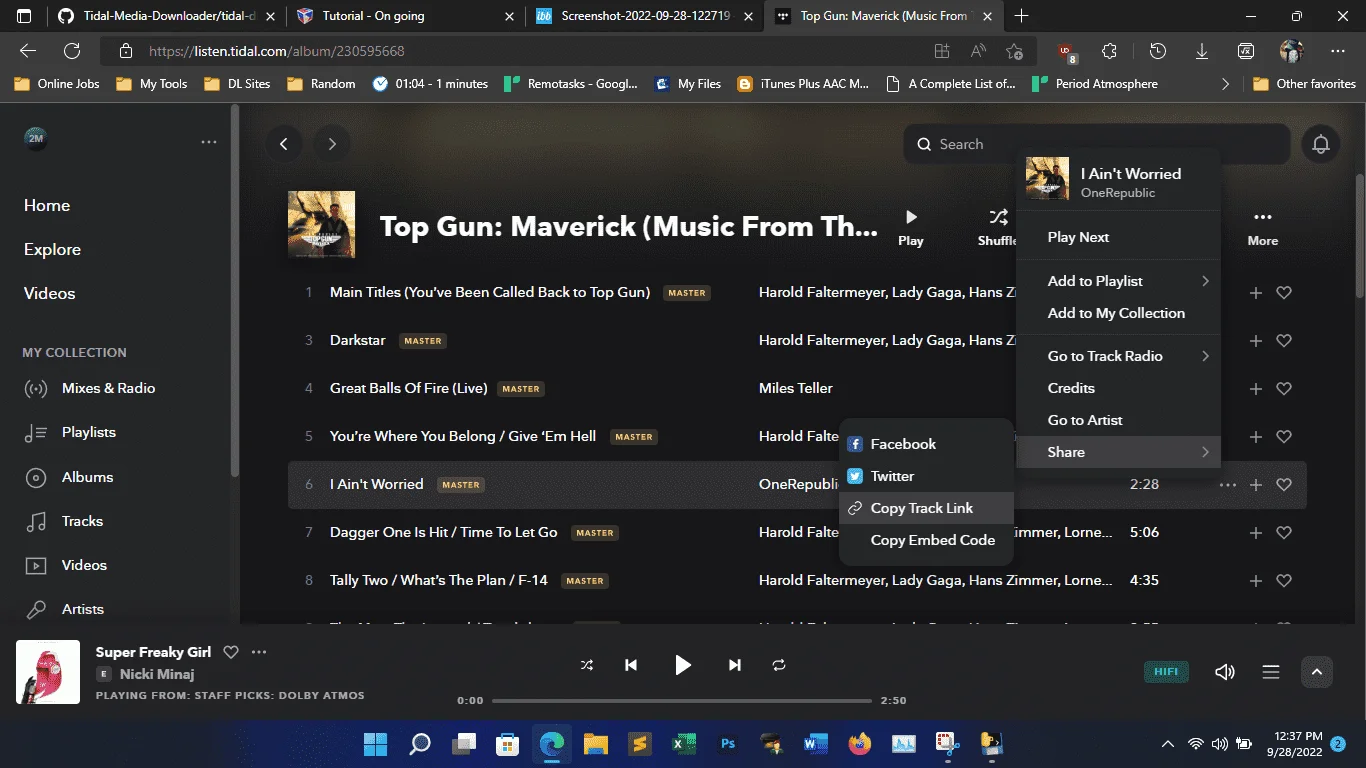Image resolution: width=1366 pixels, height=768 pixels.
Task: Open Windows Start menu
Action: pos(376,744)
